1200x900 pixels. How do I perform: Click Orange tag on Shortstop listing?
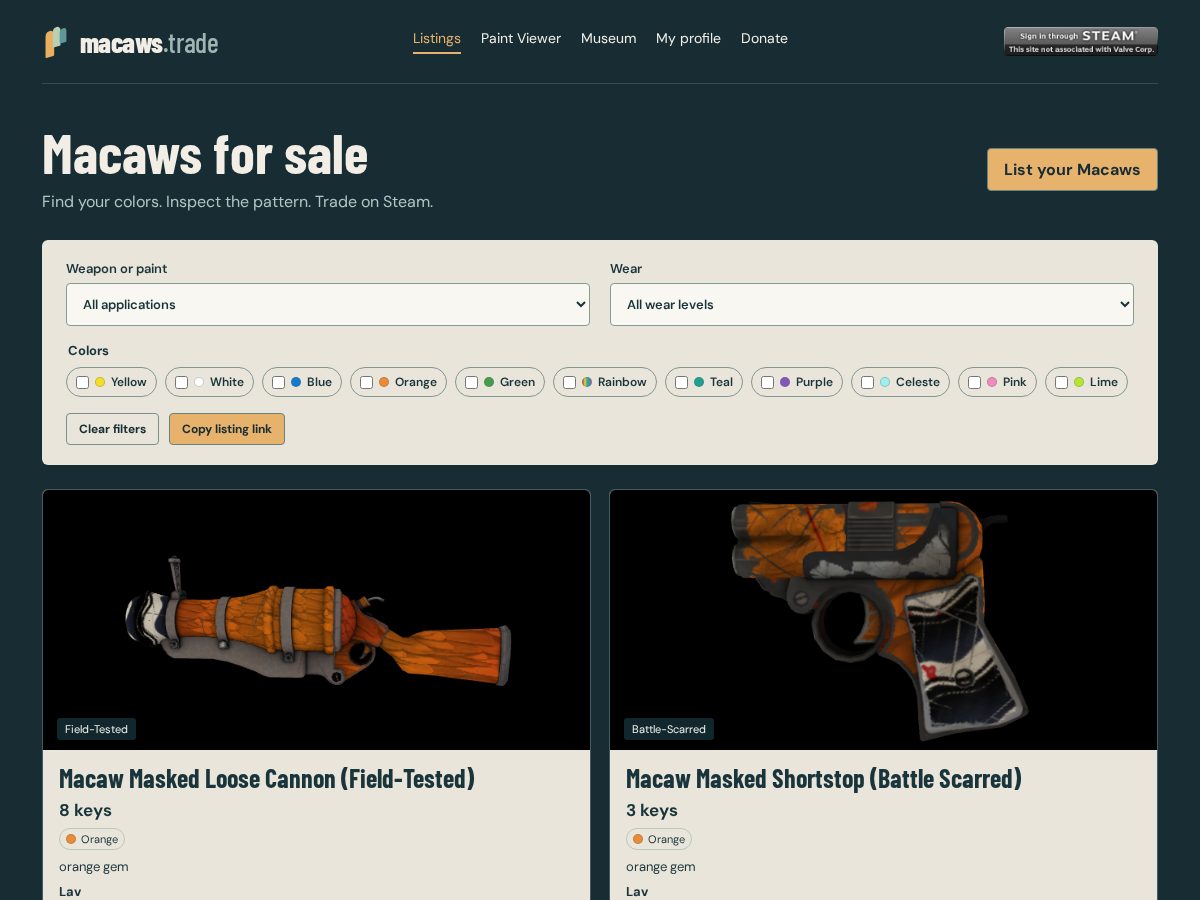(x=659, y=839)
